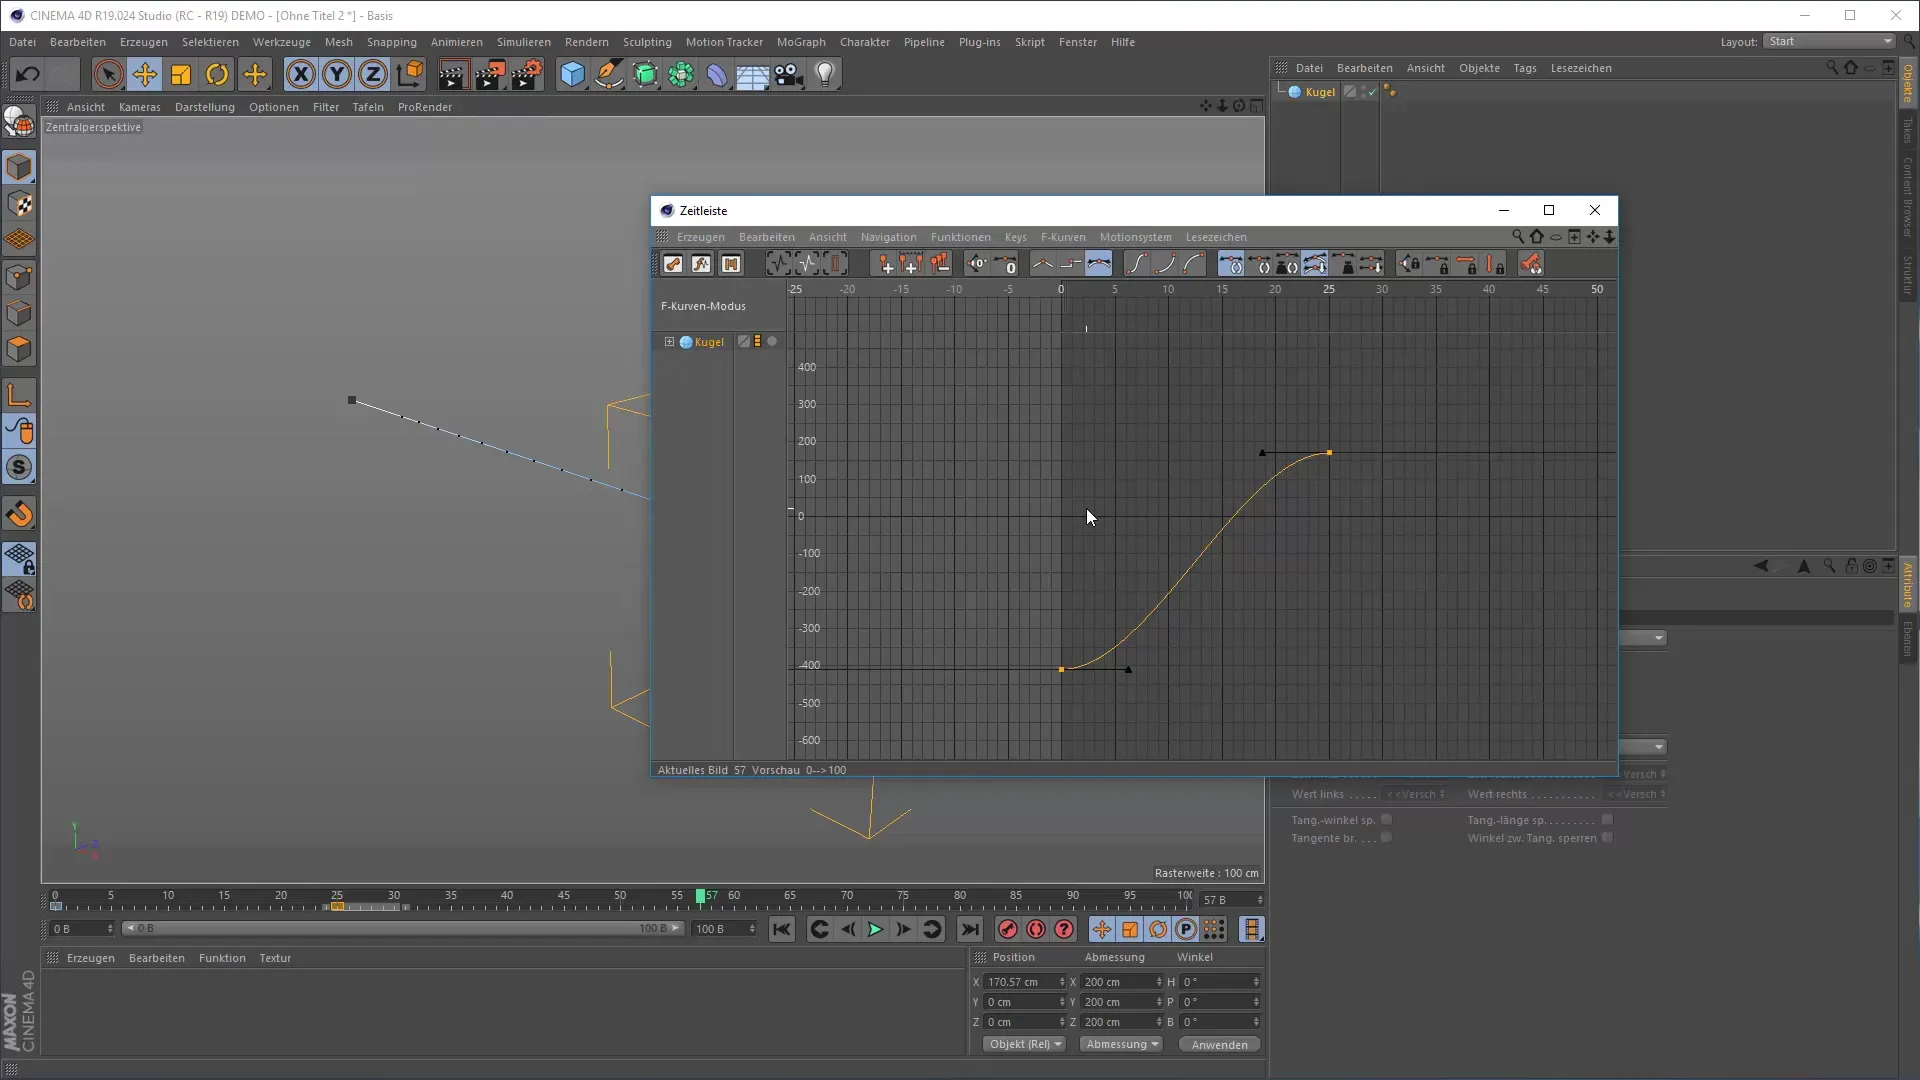The height and width of the screenshot is (1080, 1920).
Task: Click the Undo arrow icon
Action: click(x=27, y=74)
